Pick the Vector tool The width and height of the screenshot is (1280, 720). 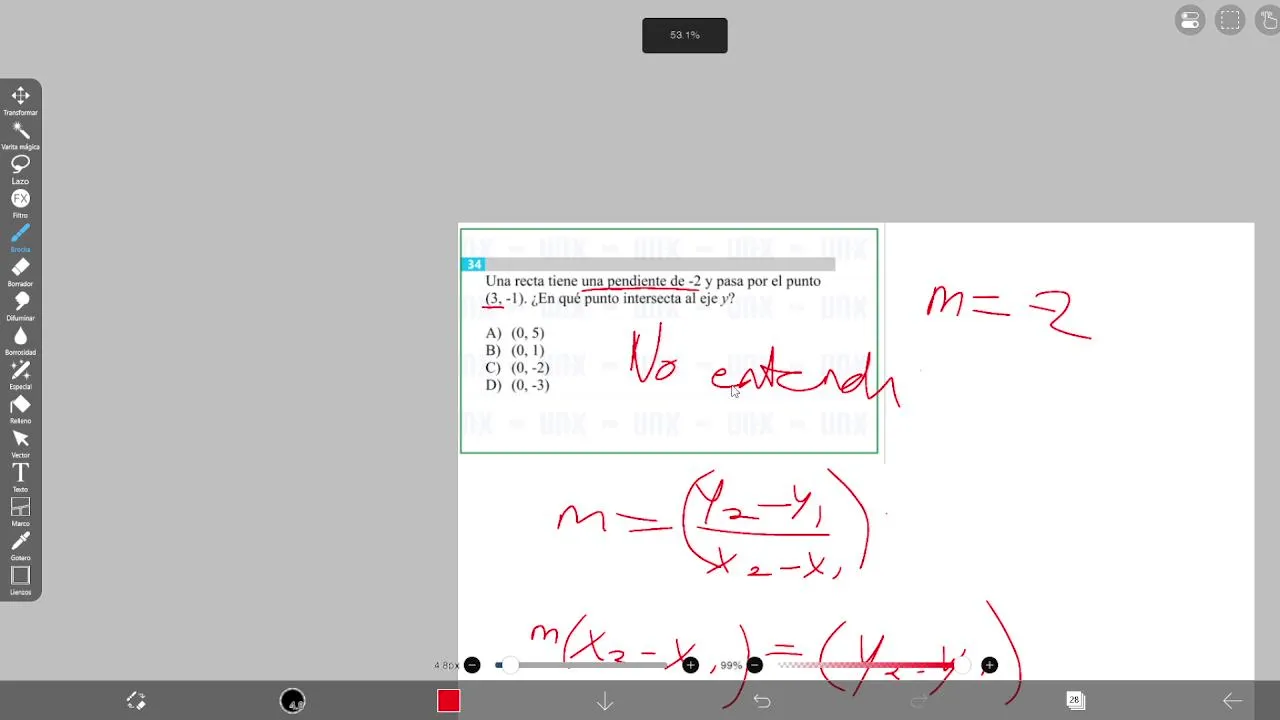click(20, 443)
